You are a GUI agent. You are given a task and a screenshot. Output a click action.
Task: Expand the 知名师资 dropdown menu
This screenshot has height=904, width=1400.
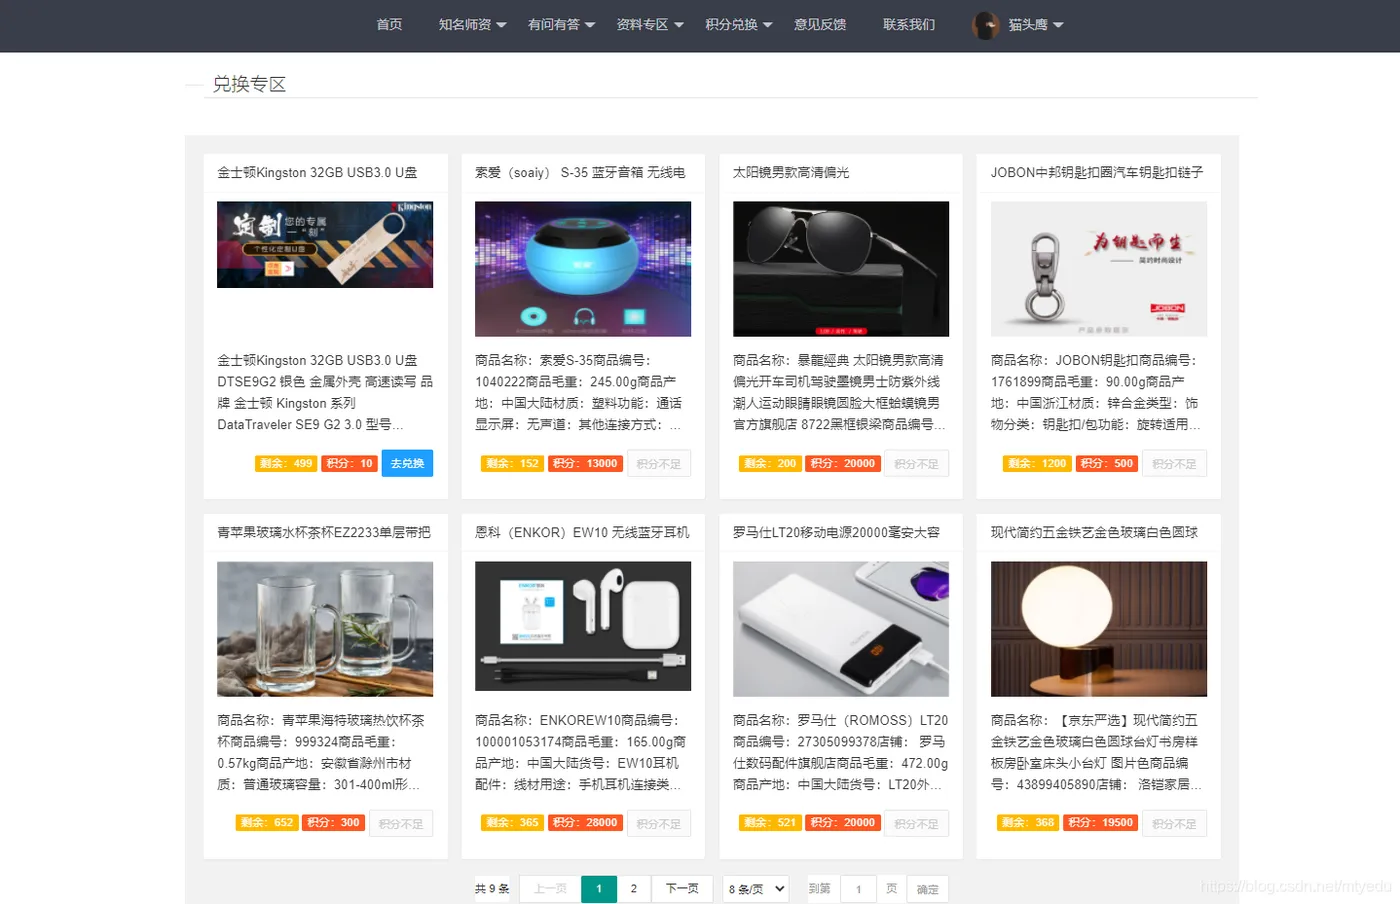tap(473, 25)
